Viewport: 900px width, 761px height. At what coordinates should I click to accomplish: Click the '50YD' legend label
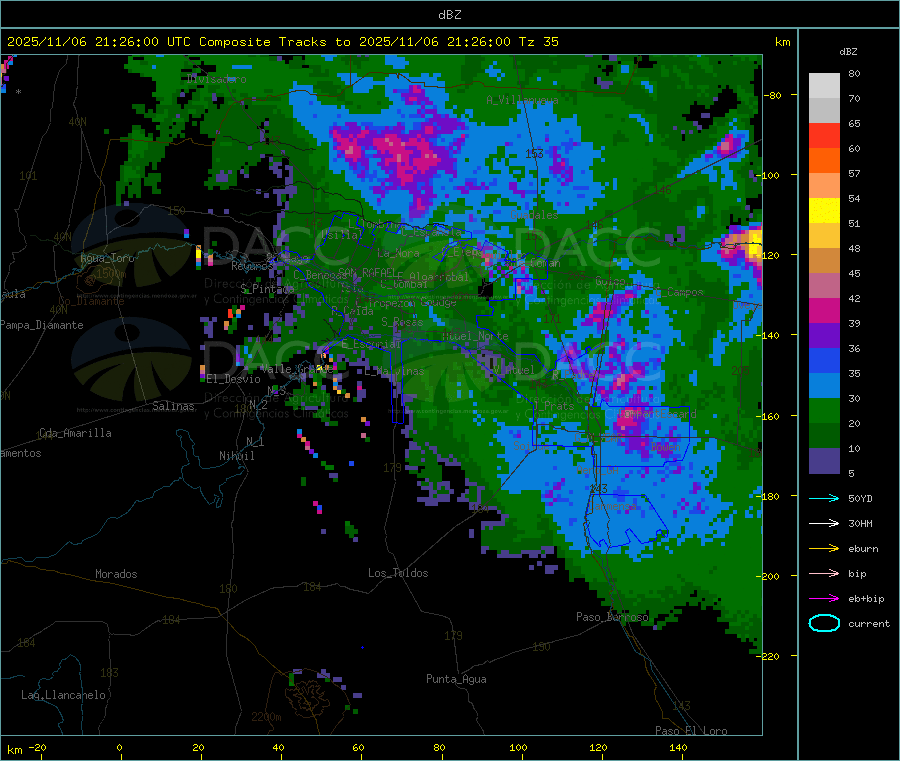tap(860, 498)
